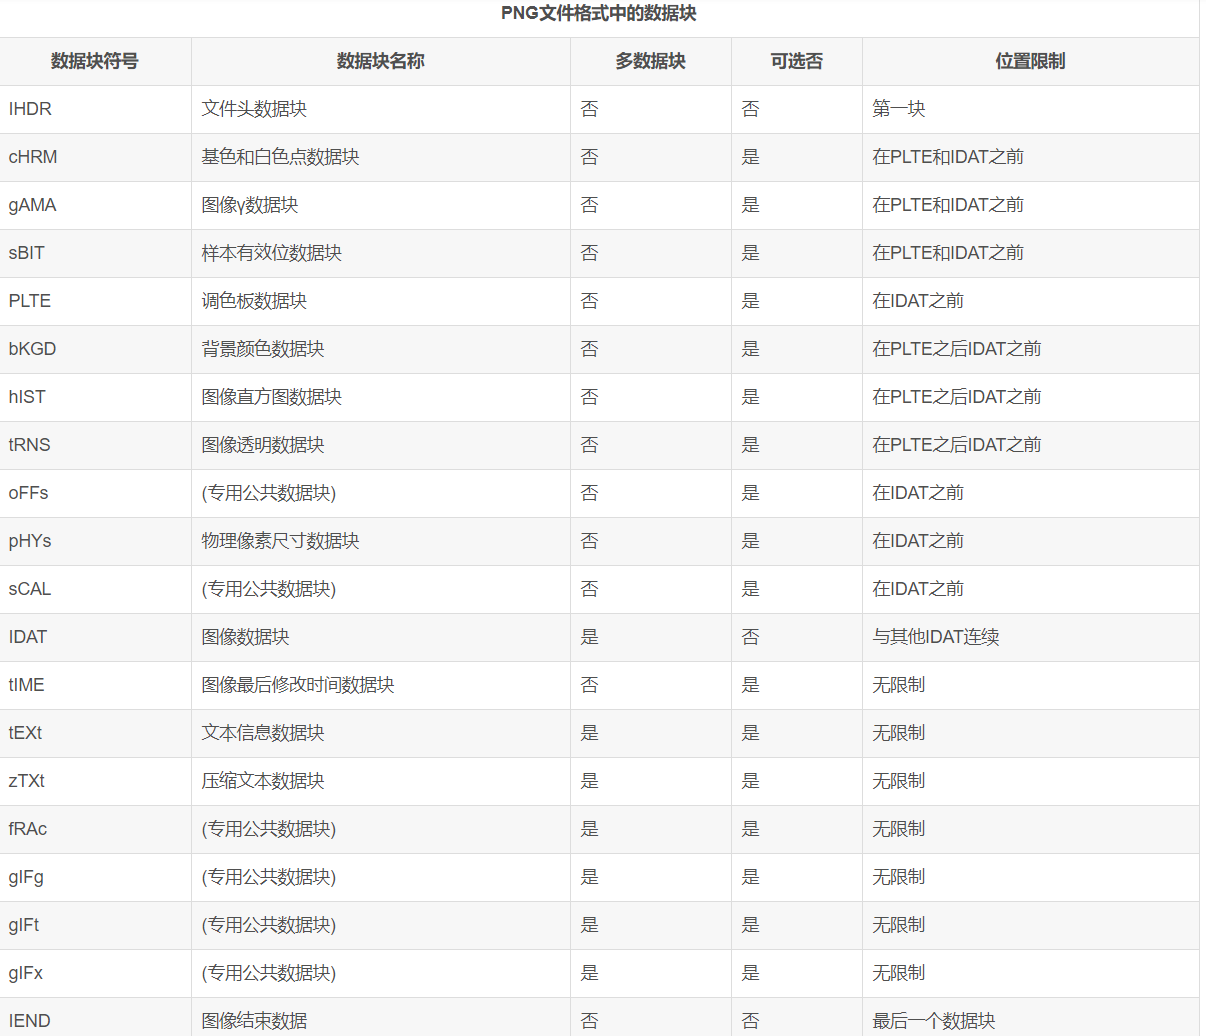
Task: Click the table title PNG文件格式中的数据块
Action: pyautogui.click(x=599, y=14)
